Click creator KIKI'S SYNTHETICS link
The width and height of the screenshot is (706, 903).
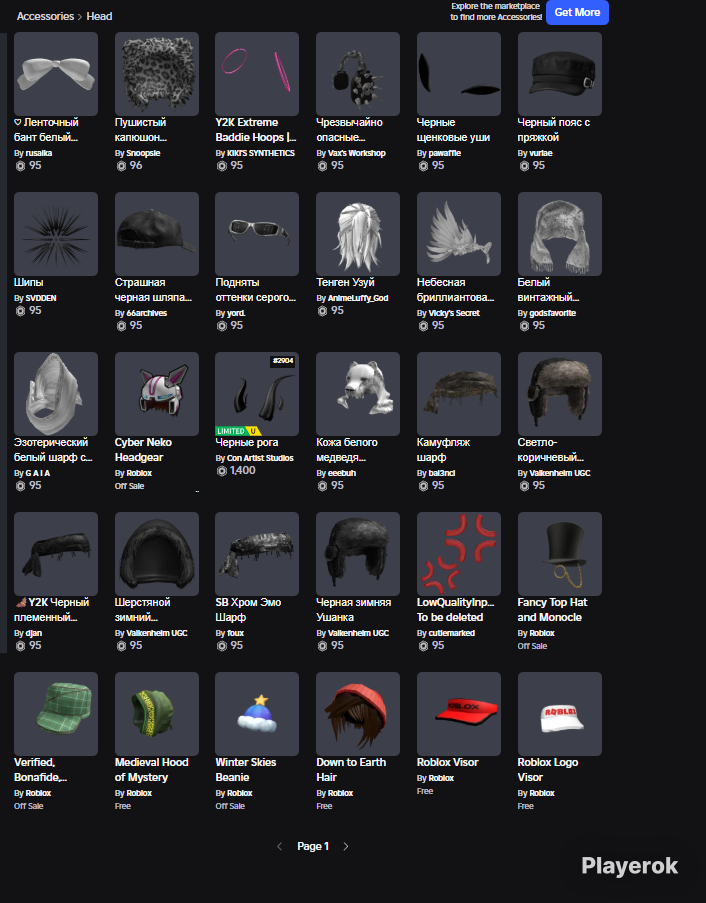click(260, 153)
